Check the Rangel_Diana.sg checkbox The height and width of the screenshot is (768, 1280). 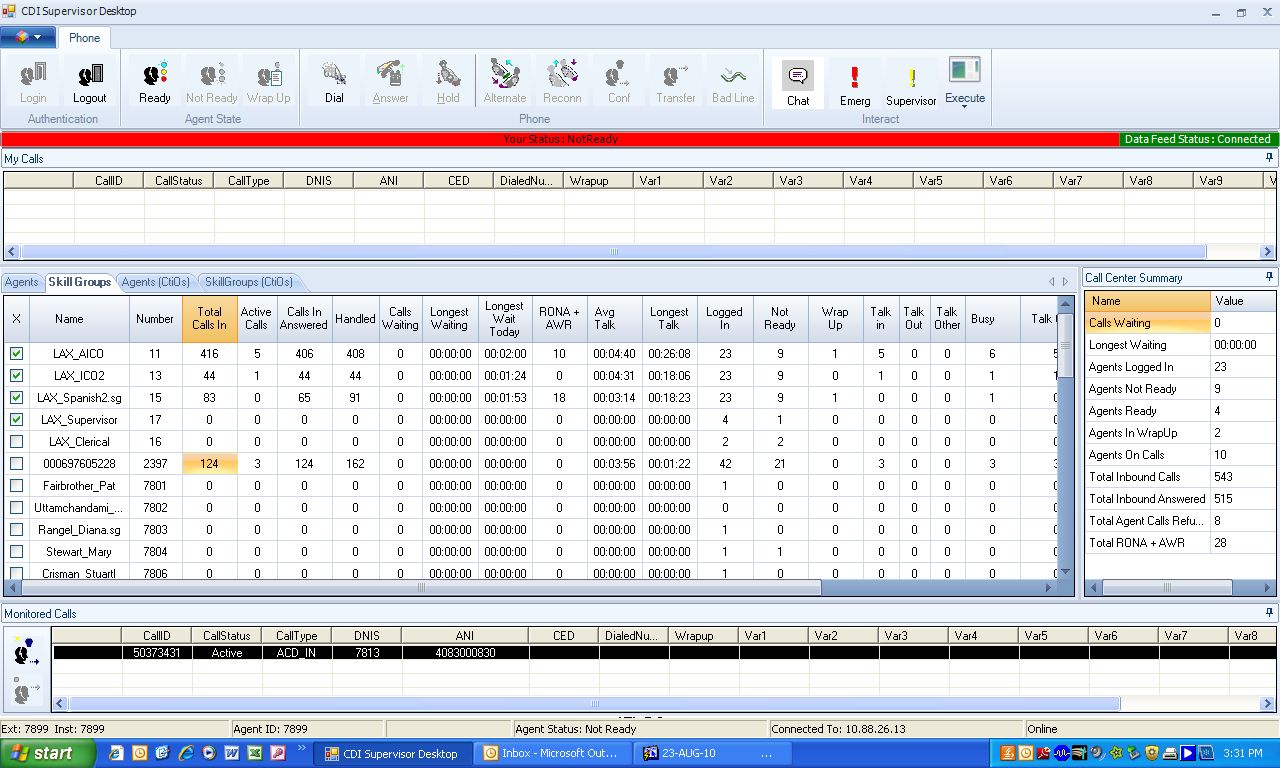coord(16,529)
